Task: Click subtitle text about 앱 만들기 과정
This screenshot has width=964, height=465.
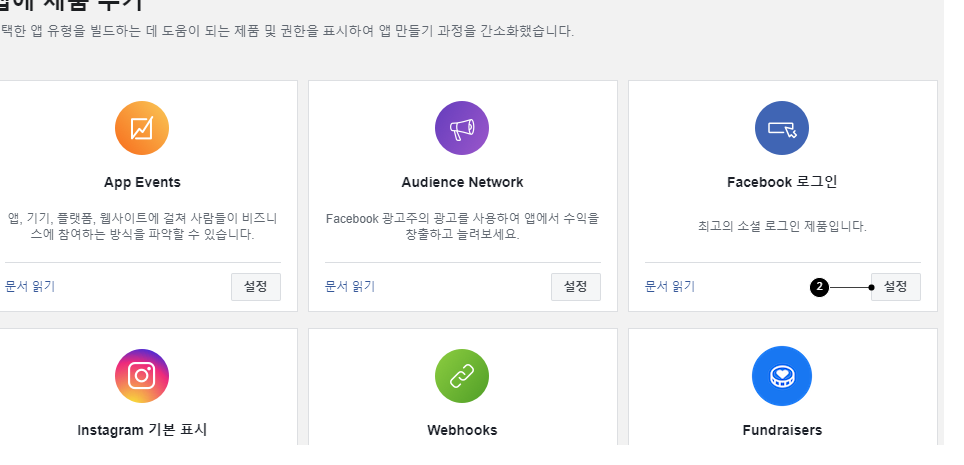Action: click(287, 31)
